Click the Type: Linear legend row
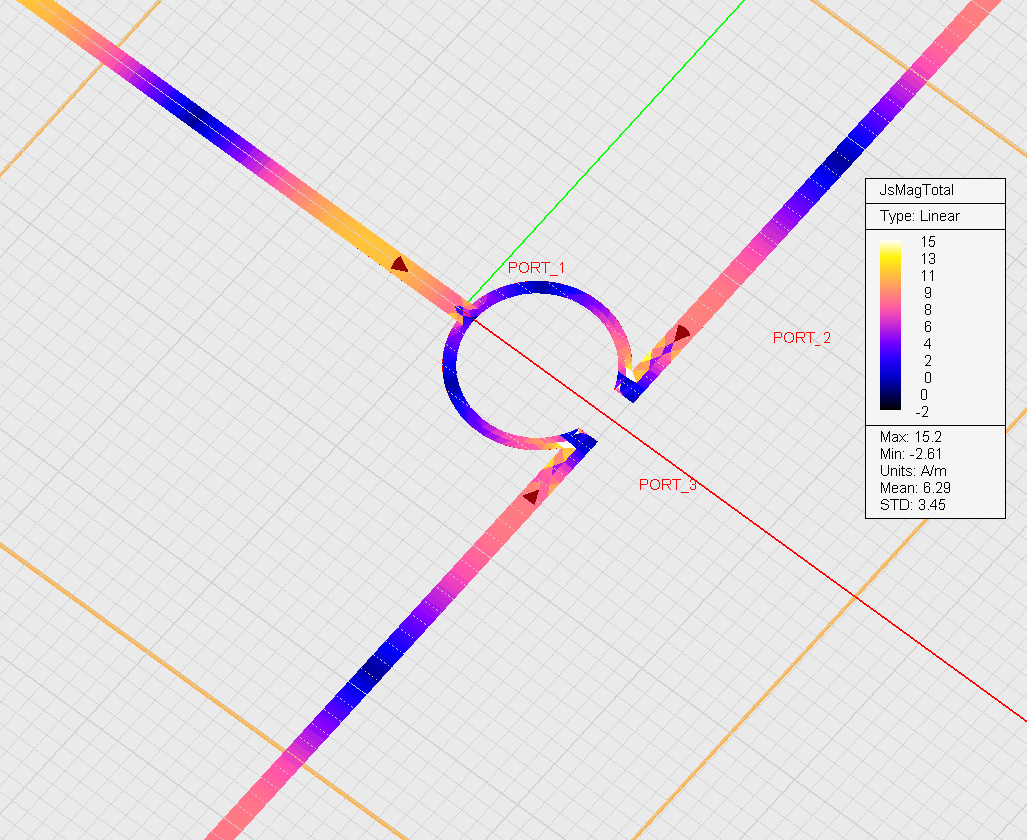Image resolution: width=1027 pixels, height=840 pixels. (x=919, y=216)
